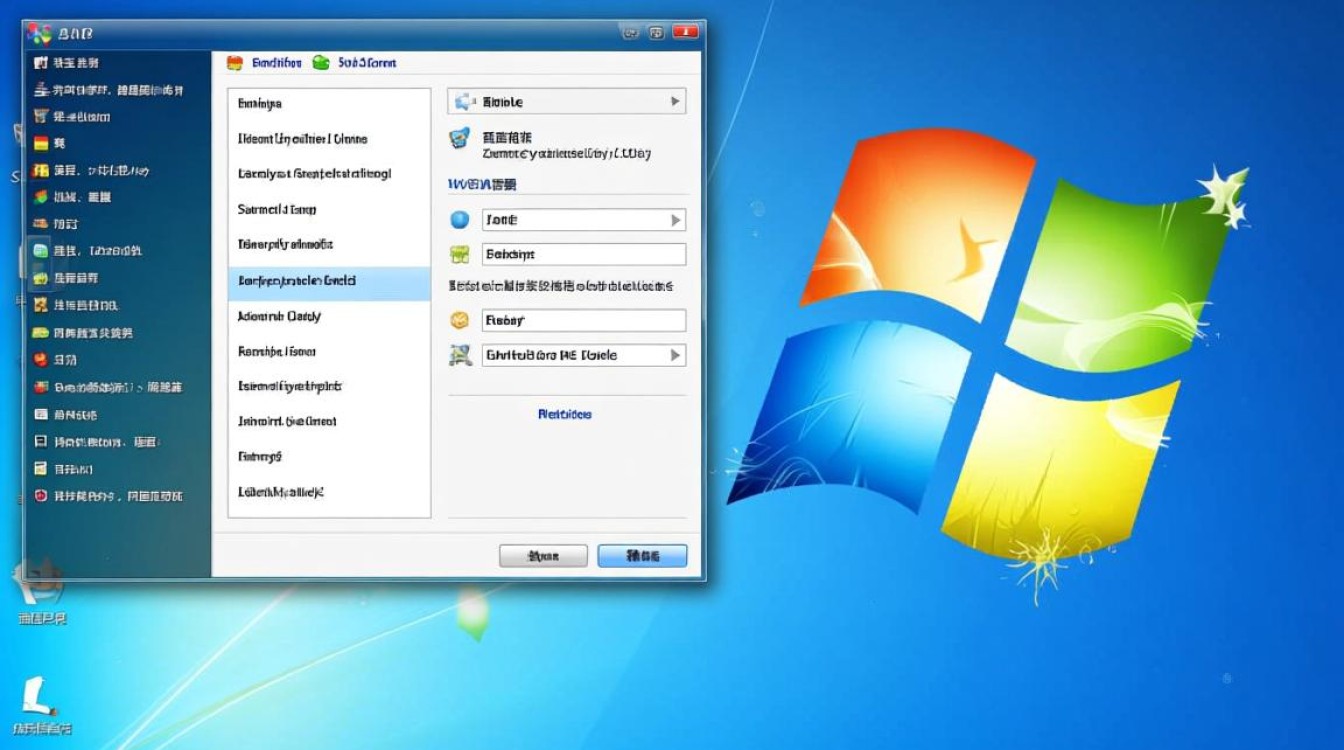Click the blue highlighted button at dialog bottom
Screen dimensions: 1344x750
pos(642,556)
